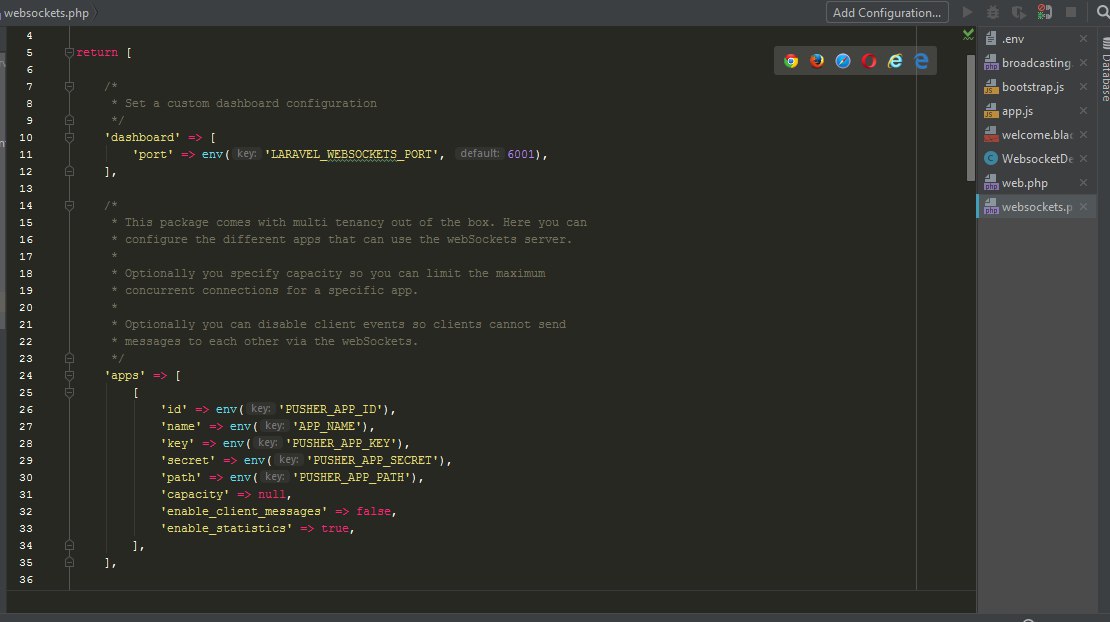
Task: Click the 'LARAVEL_WEBSOCKETS_PORT' string
Action: point(351,154)
